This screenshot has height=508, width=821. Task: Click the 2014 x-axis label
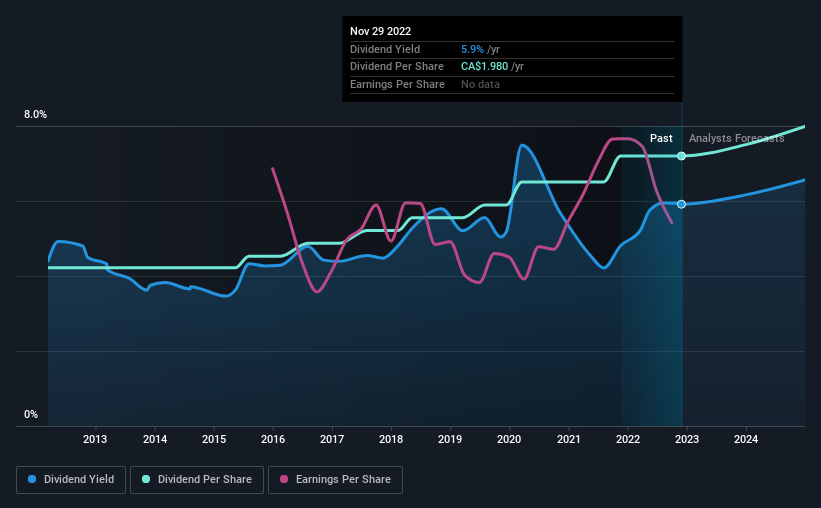click(155, 439)
